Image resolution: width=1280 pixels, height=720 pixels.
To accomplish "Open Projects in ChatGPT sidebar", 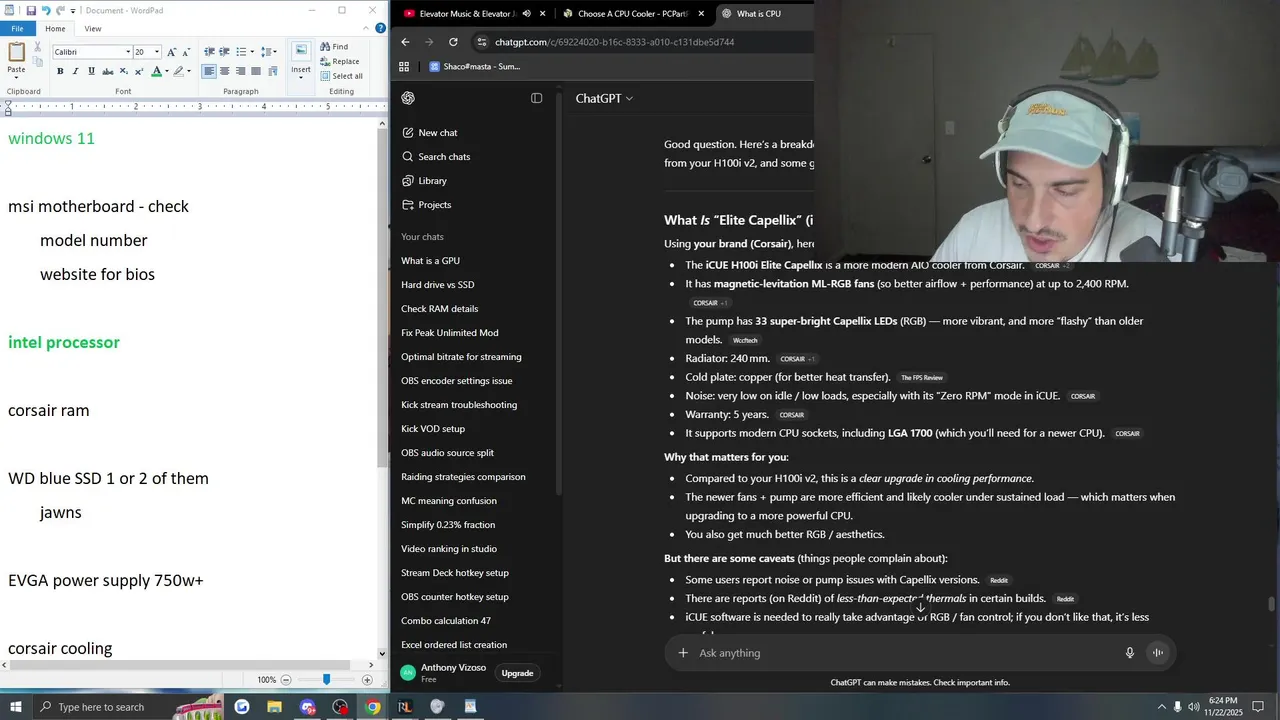I will [434, 205].
